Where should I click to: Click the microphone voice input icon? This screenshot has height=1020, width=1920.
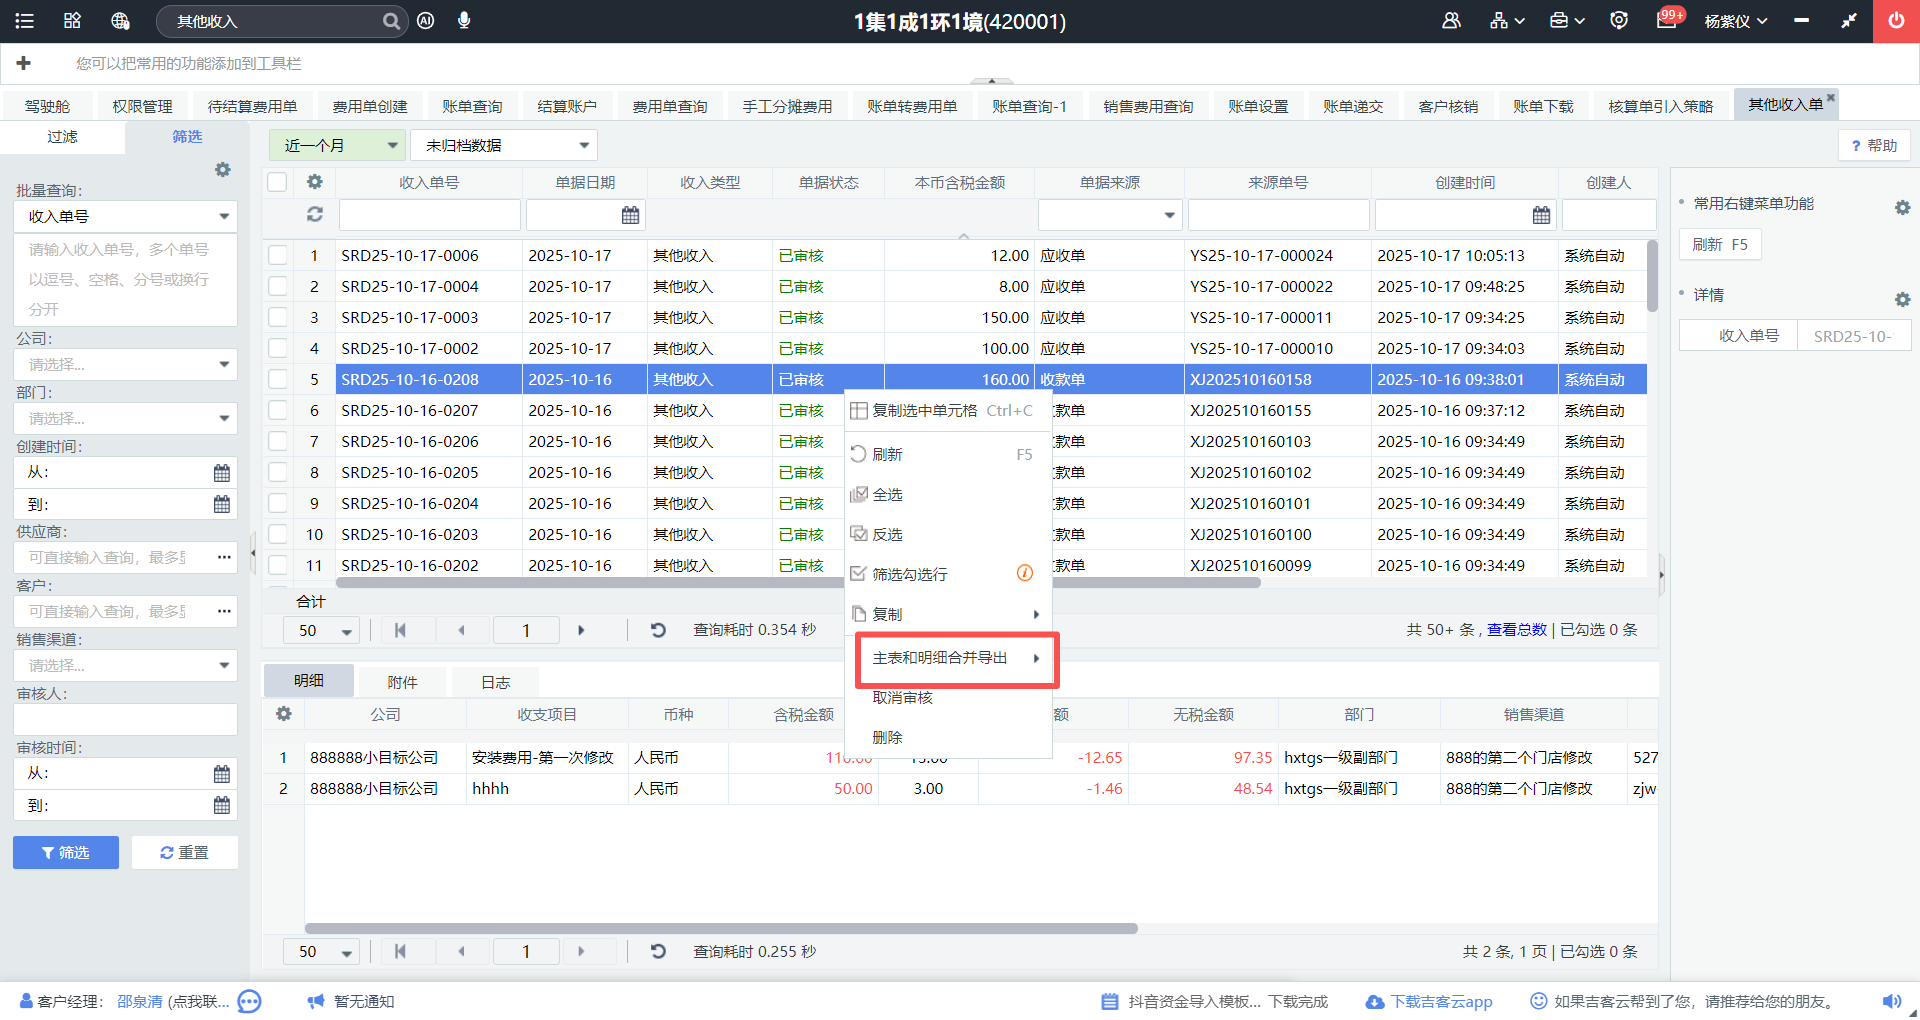click(x=463, y=21)
